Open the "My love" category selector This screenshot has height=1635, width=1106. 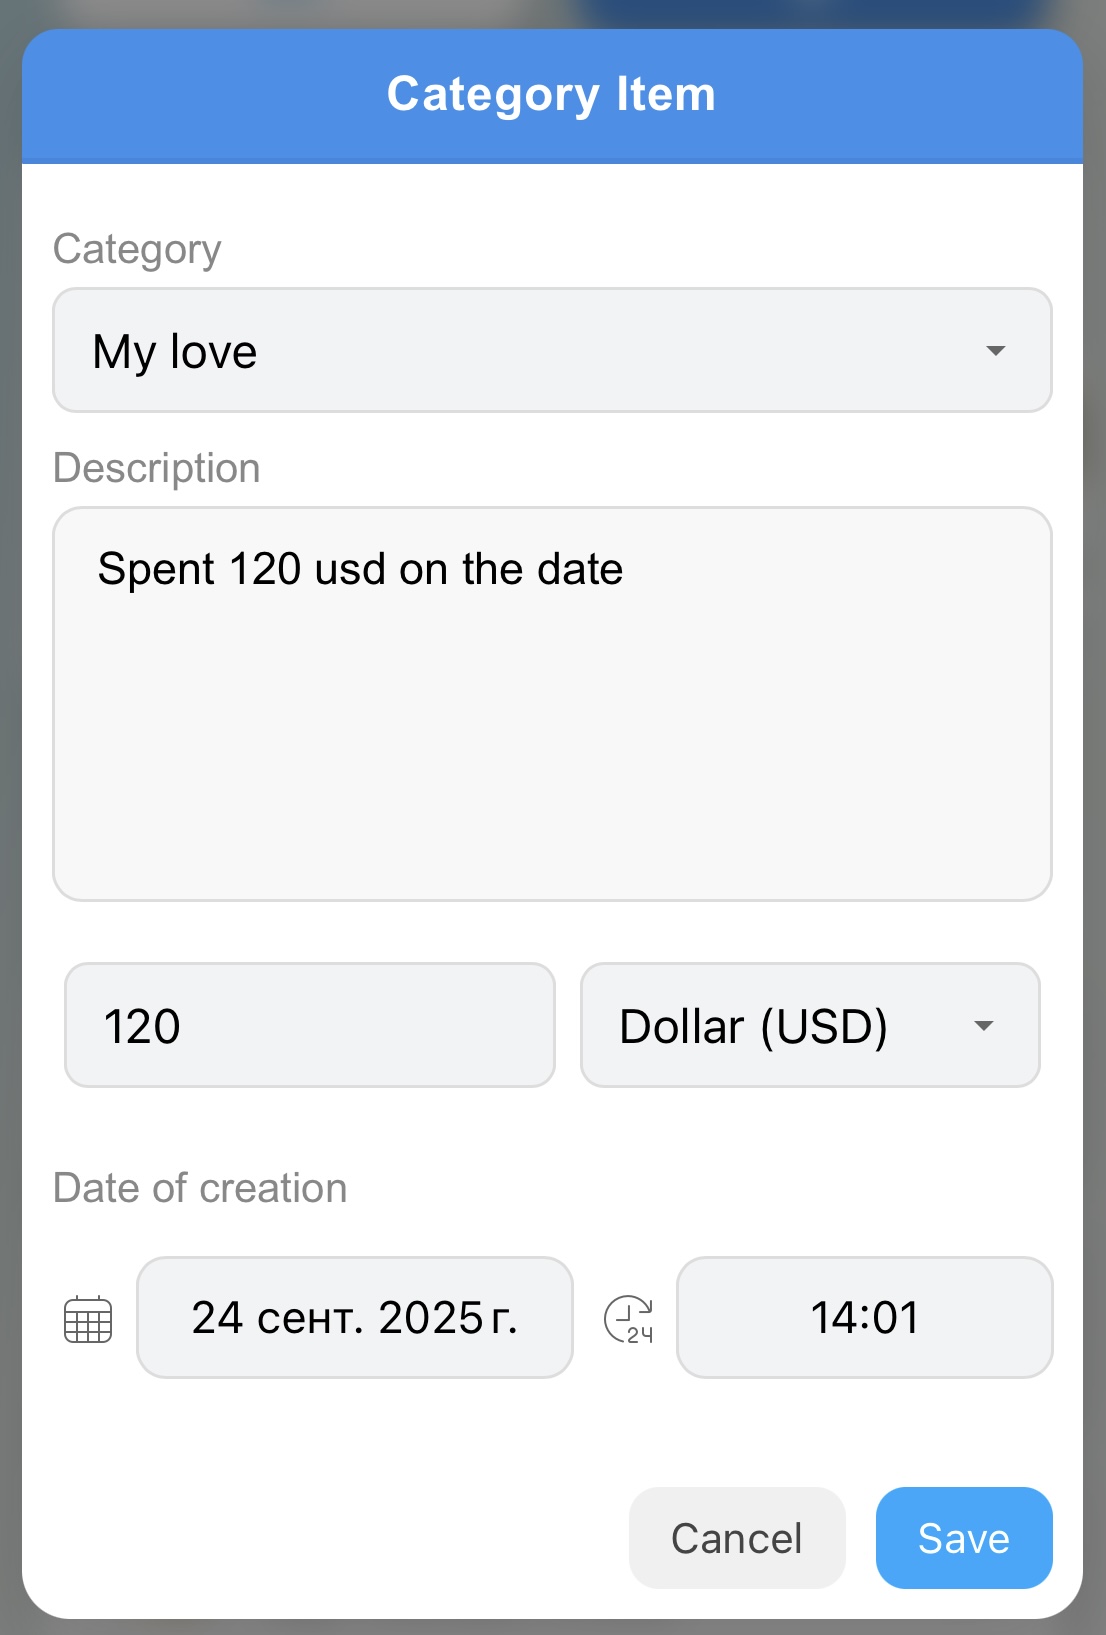[x=552, y=351]
